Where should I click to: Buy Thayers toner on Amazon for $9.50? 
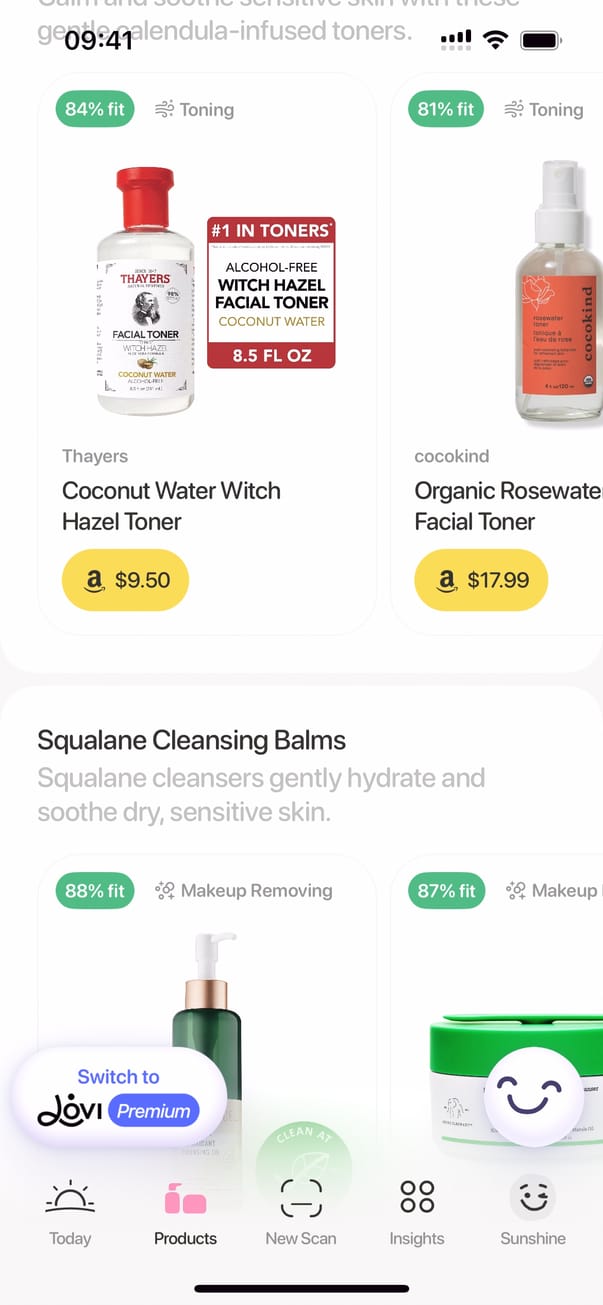point(125,579)
